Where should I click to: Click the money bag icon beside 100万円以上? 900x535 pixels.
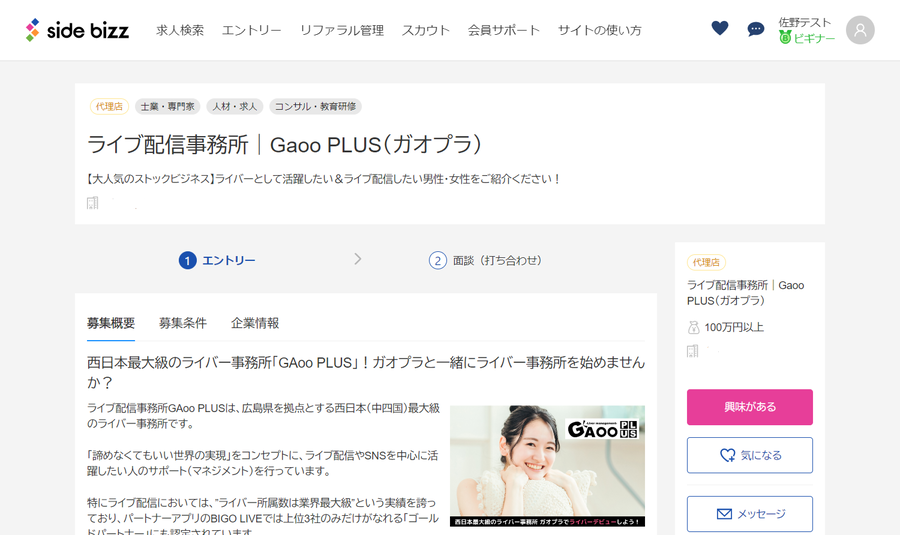point(693,327)
